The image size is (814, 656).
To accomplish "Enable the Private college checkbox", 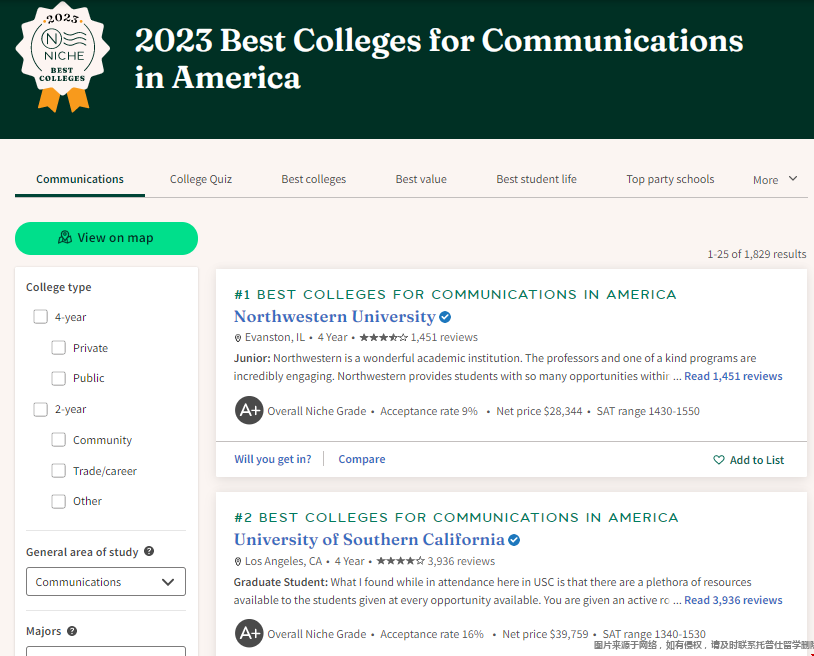I will tap(59, 348).
